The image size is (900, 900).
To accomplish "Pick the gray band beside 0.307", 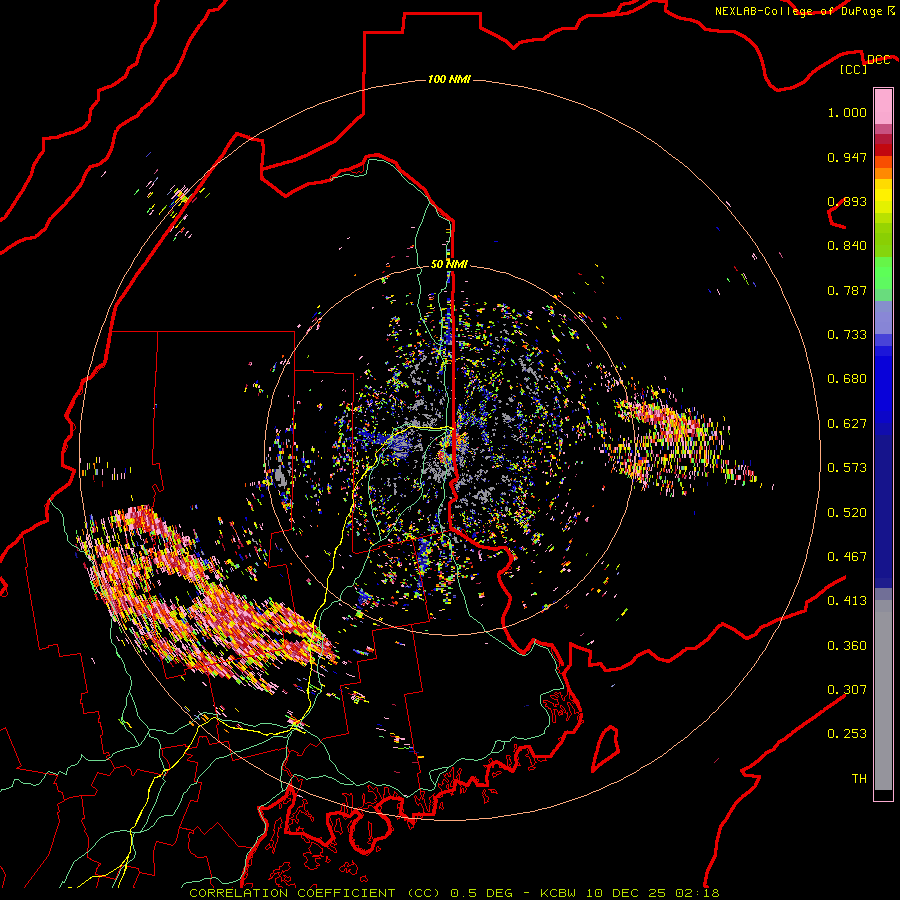I will (883, 695).
